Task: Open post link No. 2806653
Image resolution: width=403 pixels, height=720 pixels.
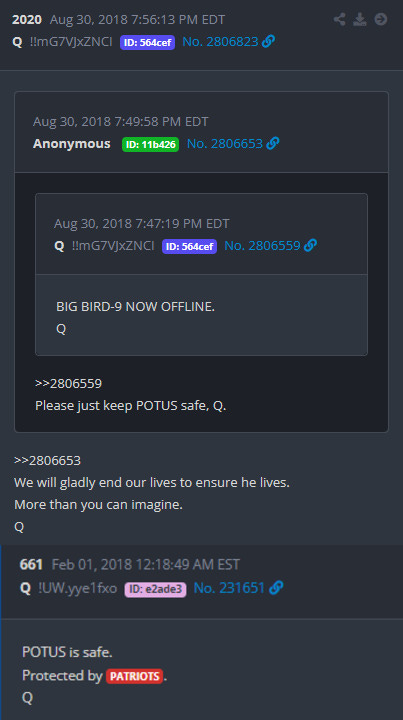Action: coord(225,144)
